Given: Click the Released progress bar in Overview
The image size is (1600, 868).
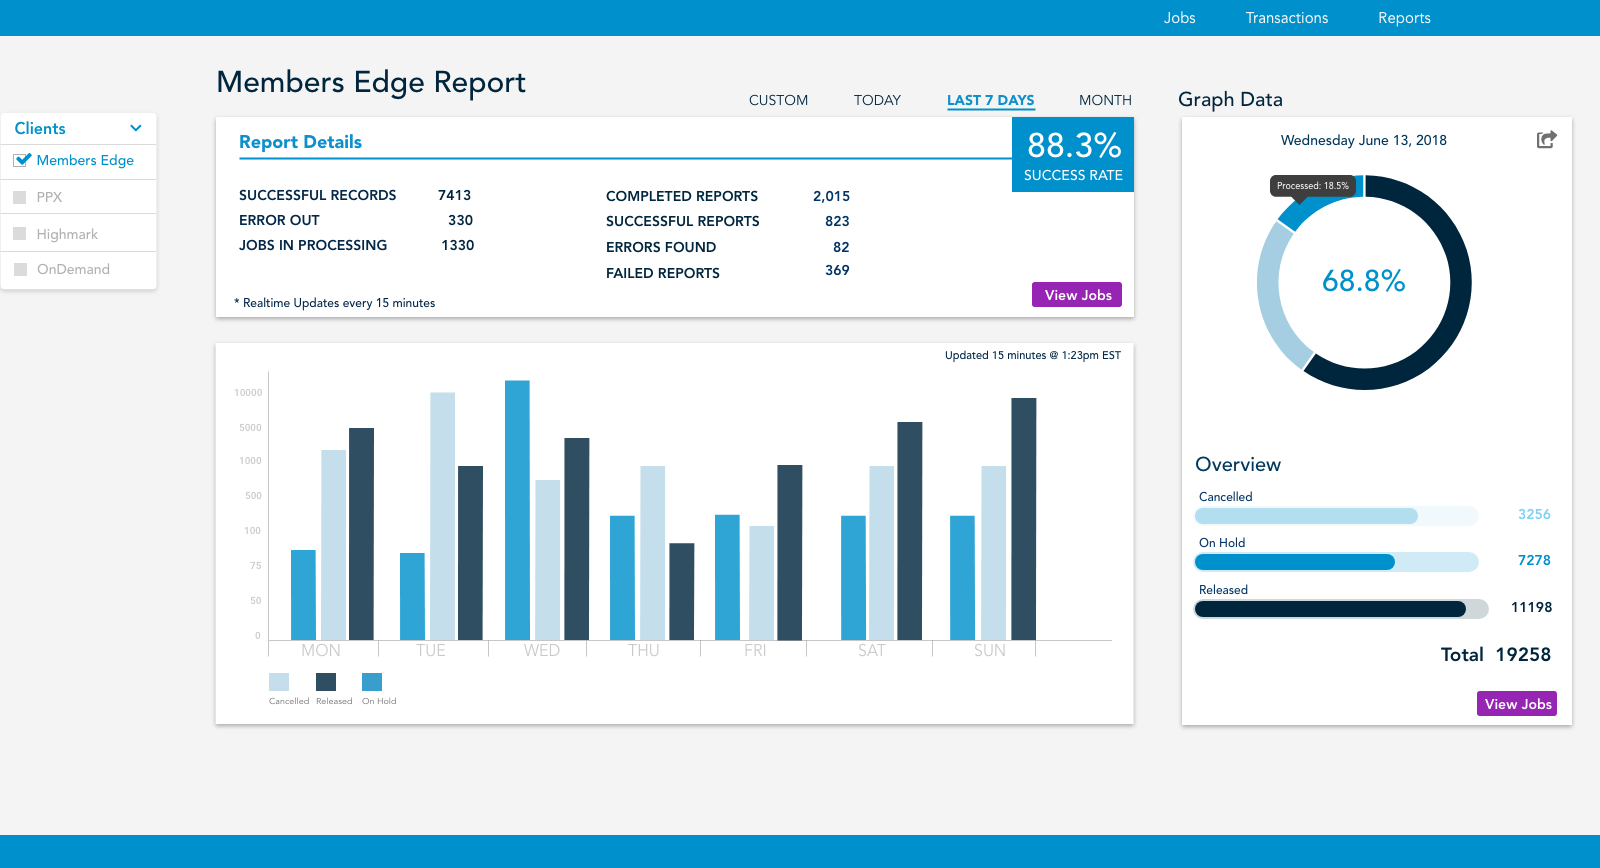Looking at the screenshot, I should coord(1341,609).
